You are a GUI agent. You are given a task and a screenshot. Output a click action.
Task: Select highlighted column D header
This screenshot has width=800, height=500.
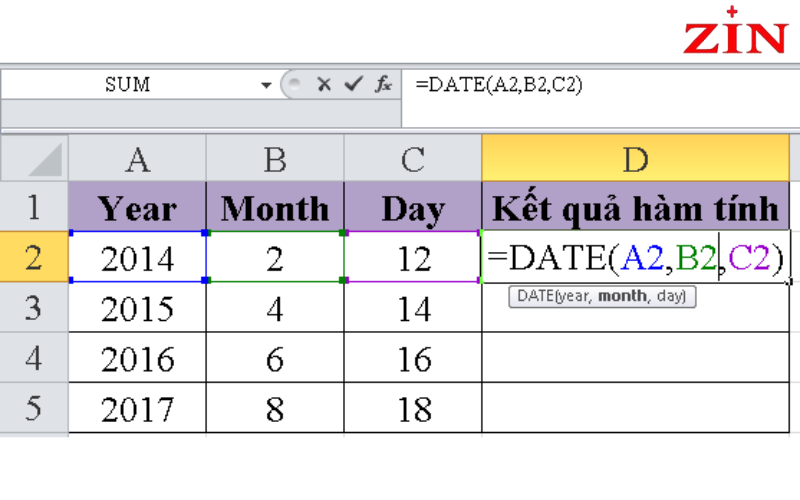click(635, 159)
